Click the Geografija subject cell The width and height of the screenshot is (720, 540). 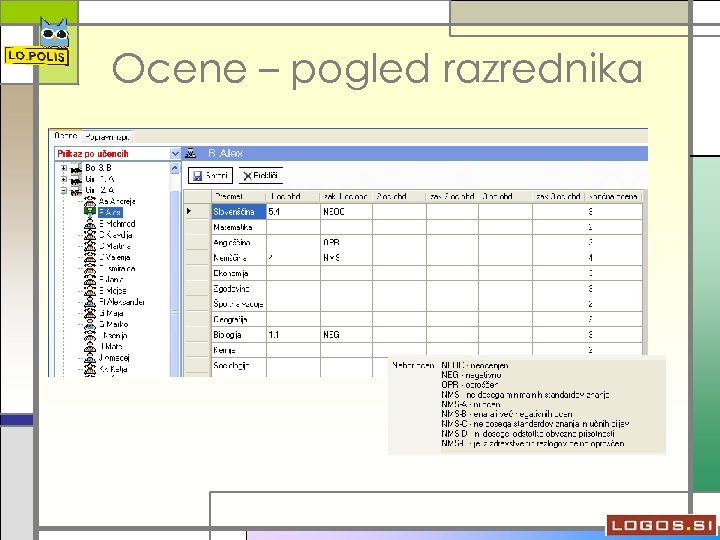click(x=239, y=320)
